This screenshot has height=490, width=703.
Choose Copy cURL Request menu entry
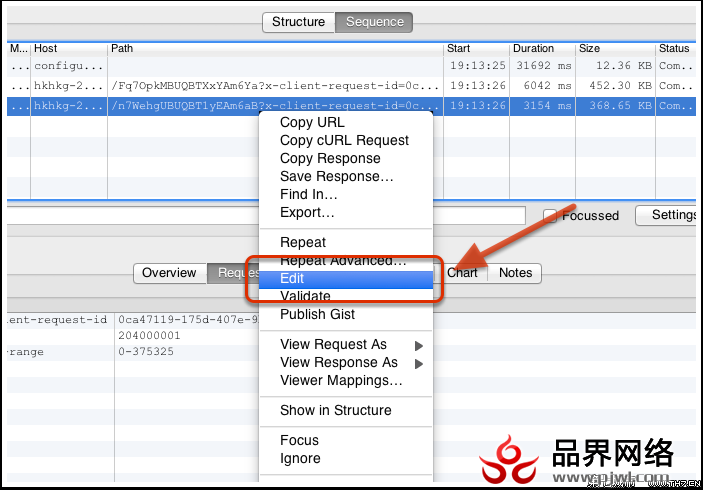tap(344, 140)
